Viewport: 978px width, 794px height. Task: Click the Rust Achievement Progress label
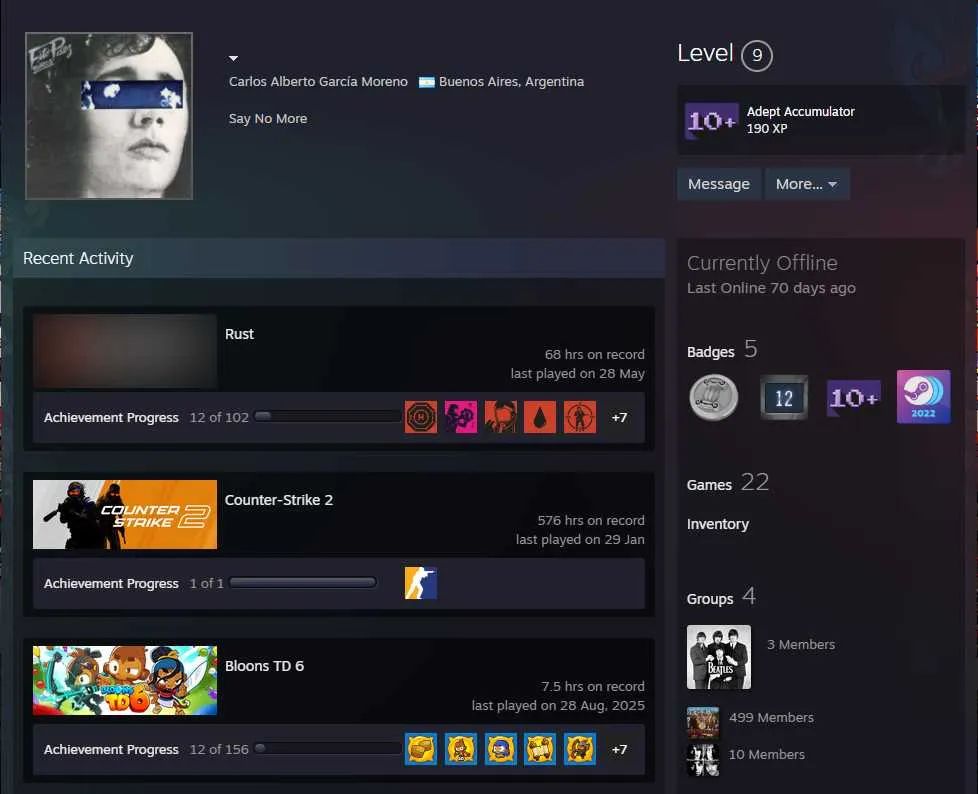click(111, 417)
